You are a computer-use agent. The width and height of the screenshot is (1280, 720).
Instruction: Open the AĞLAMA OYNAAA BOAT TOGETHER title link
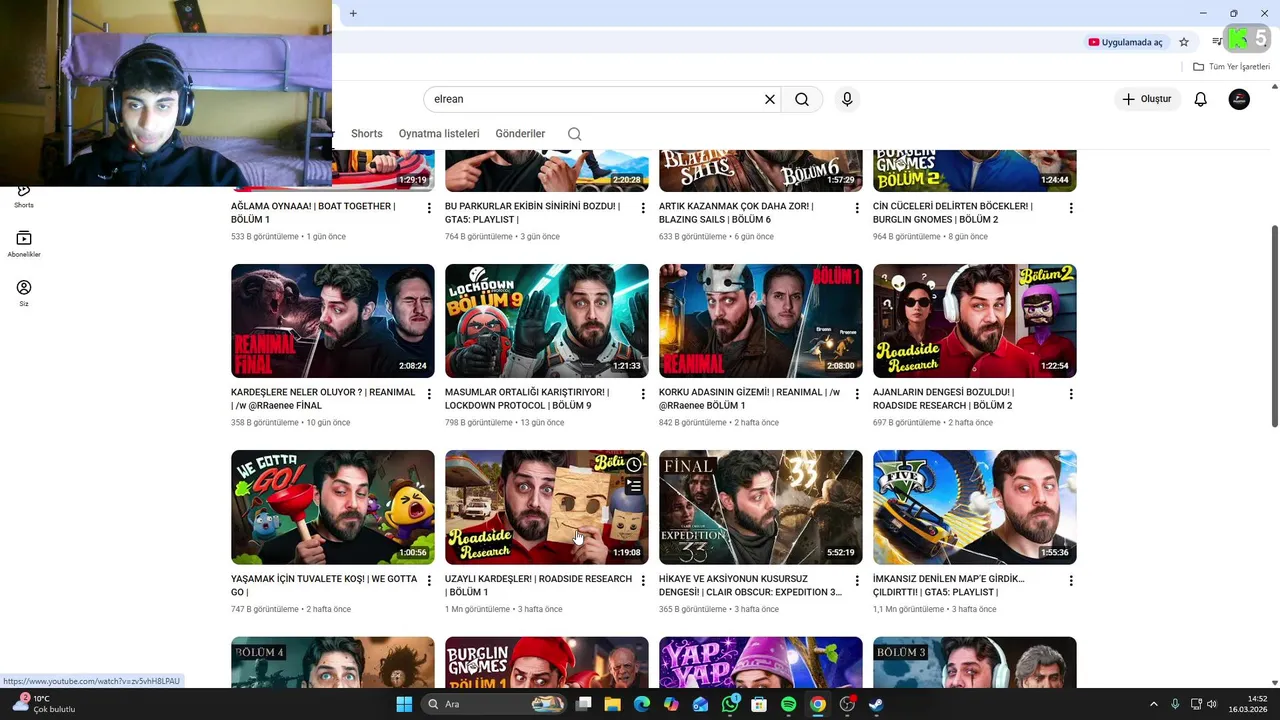(x=313, y=213)
